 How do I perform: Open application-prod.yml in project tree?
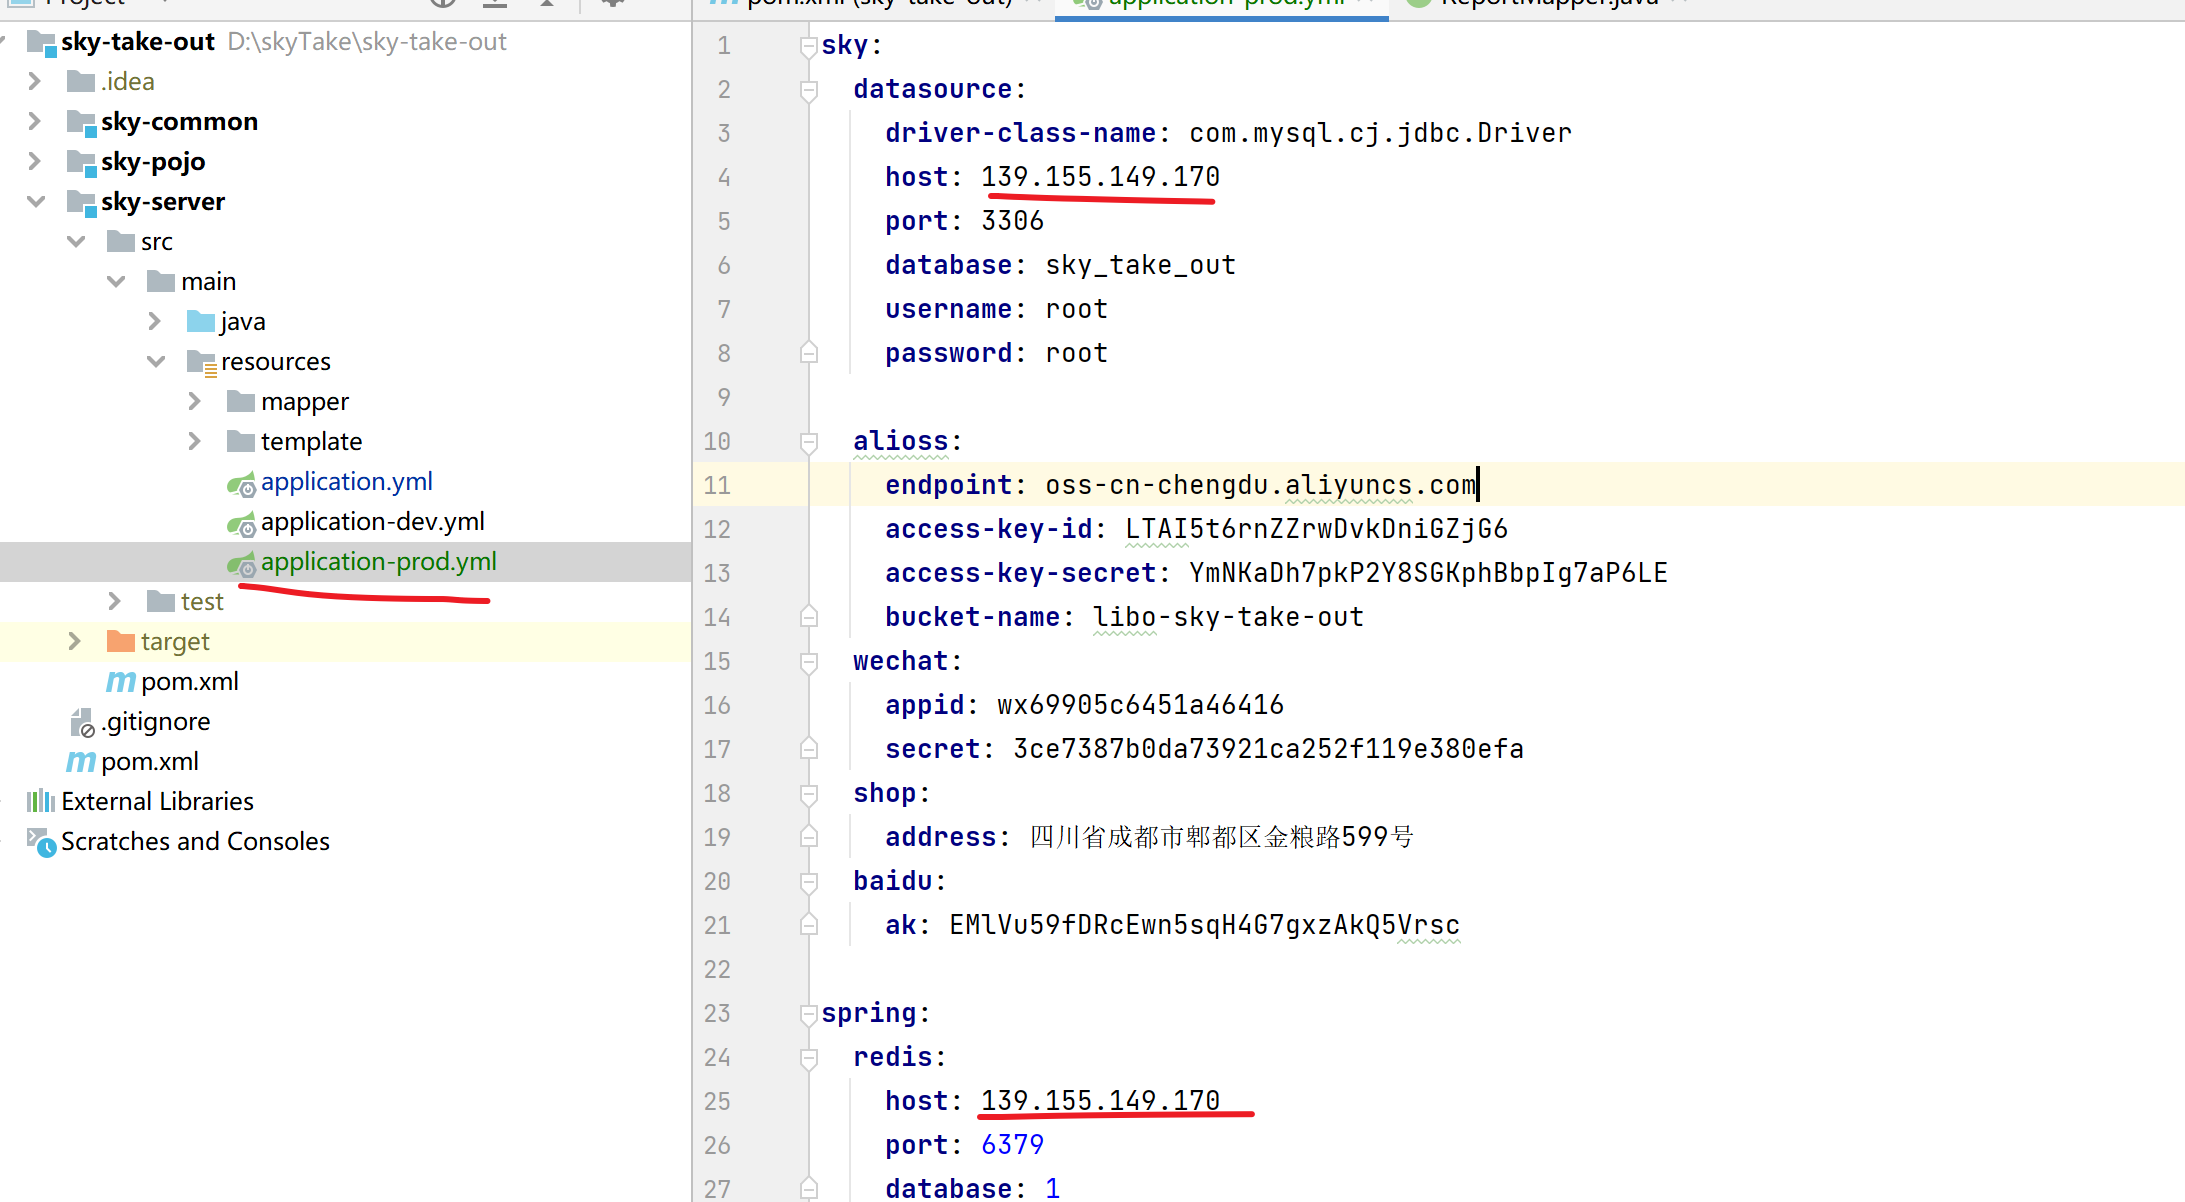378,562
